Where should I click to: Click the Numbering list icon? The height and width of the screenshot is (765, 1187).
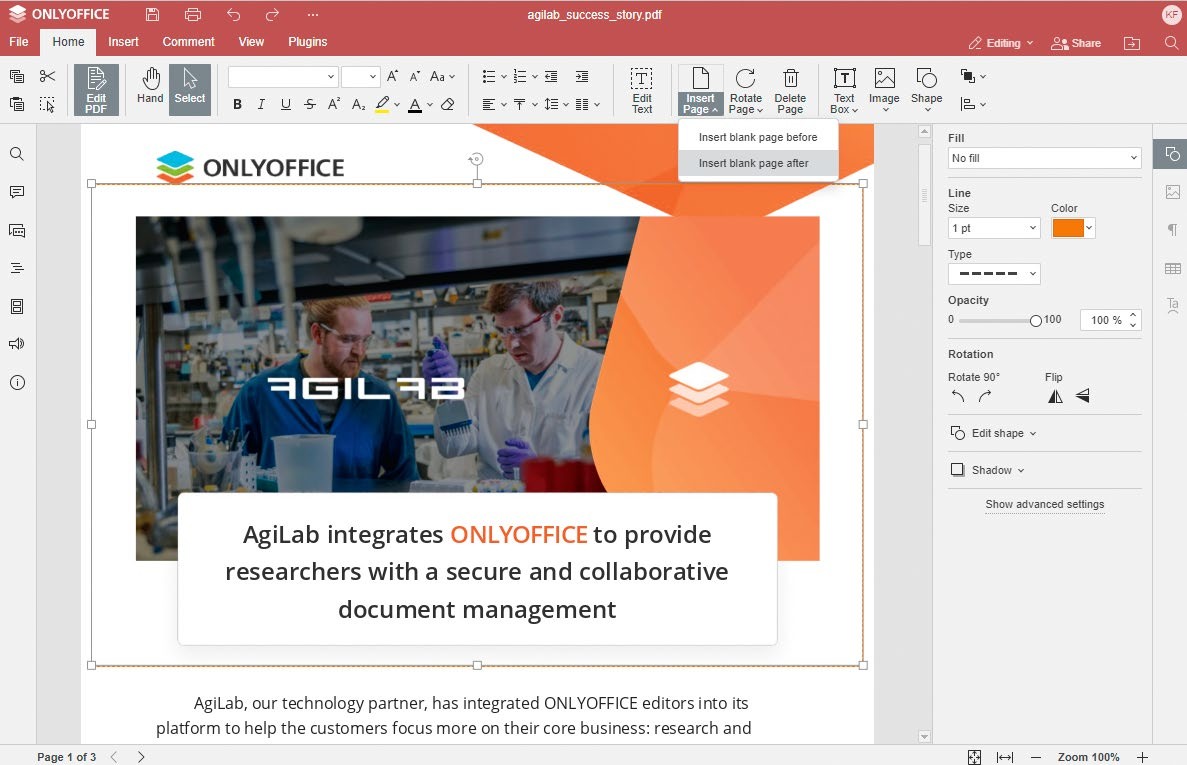tap(520, 76)
